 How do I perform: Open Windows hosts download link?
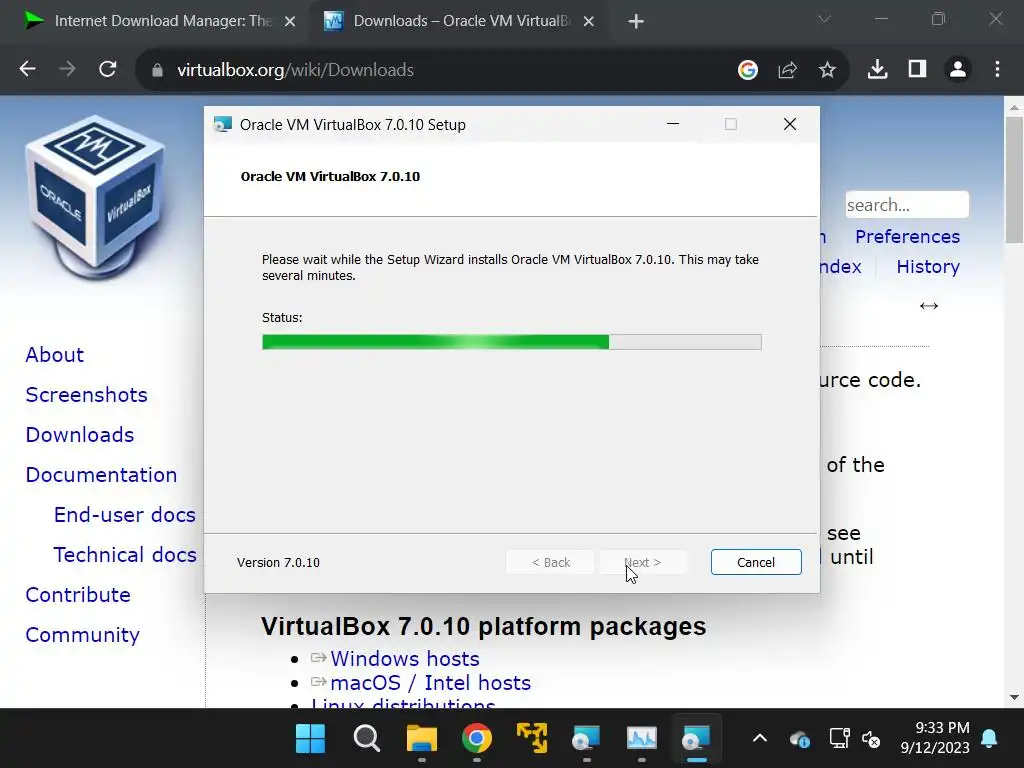404,658
